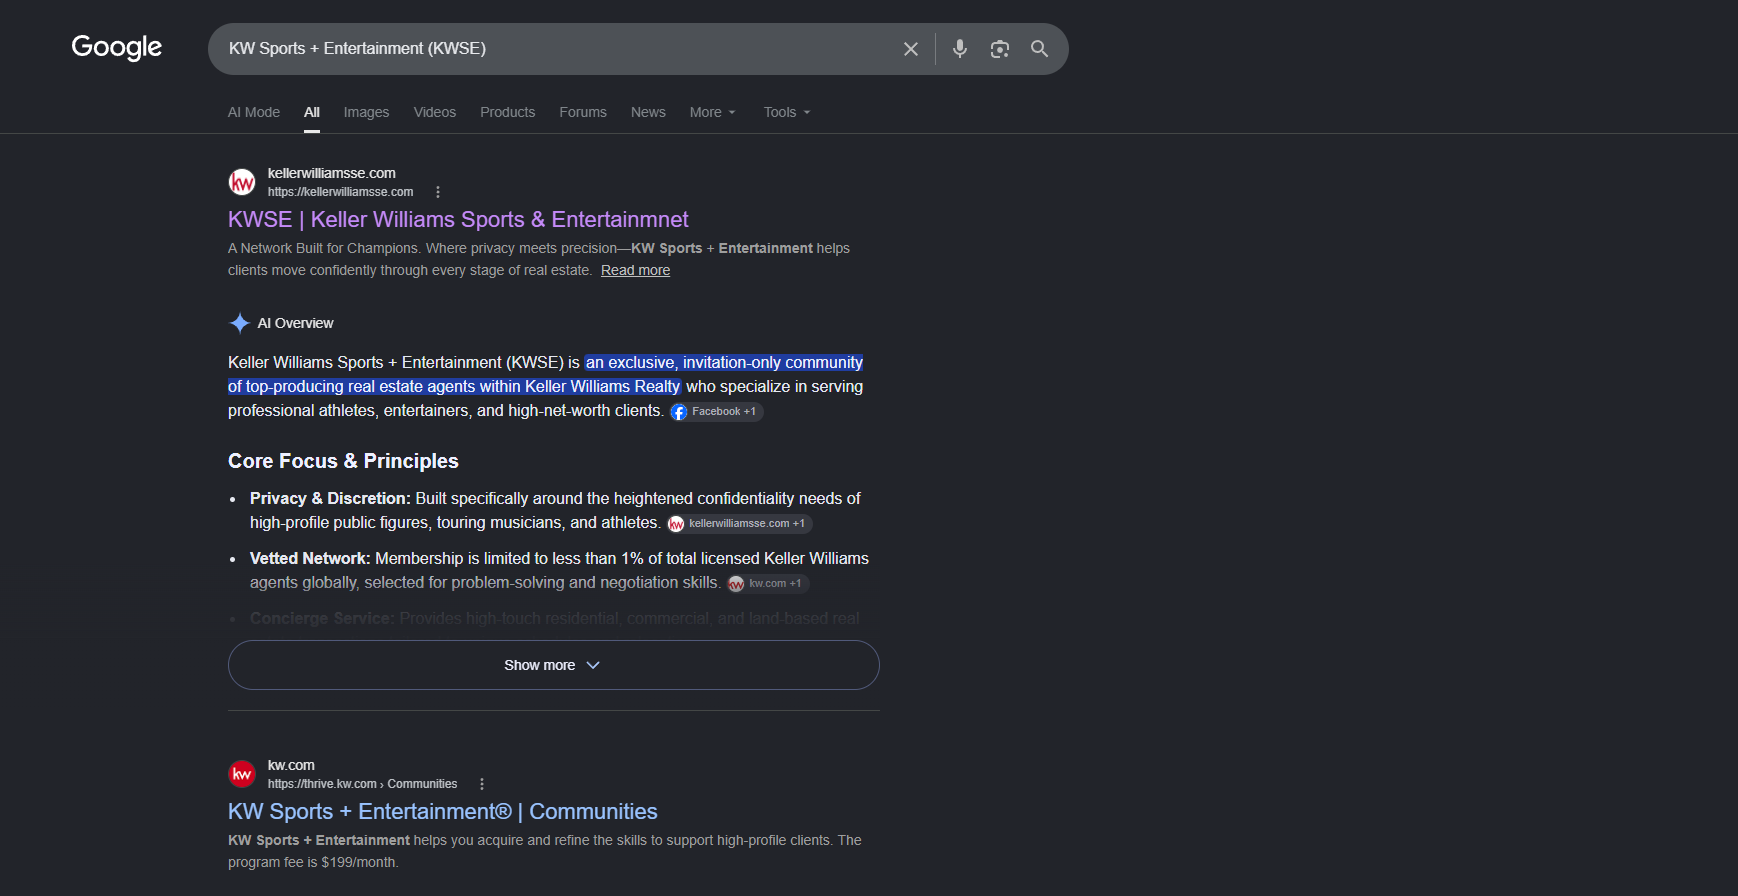The height and width of the screenshot is (896, 1738).
Task: Click Read more in first result snippet
Action: (635, 271)
